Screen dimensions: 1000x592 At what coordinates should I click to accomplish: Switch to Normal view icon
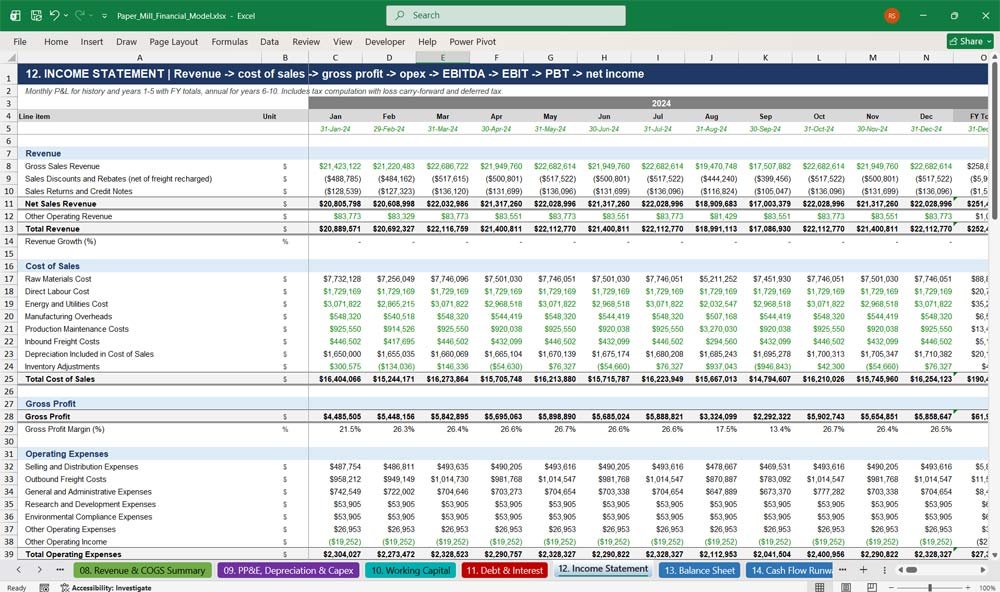(819, 587)
